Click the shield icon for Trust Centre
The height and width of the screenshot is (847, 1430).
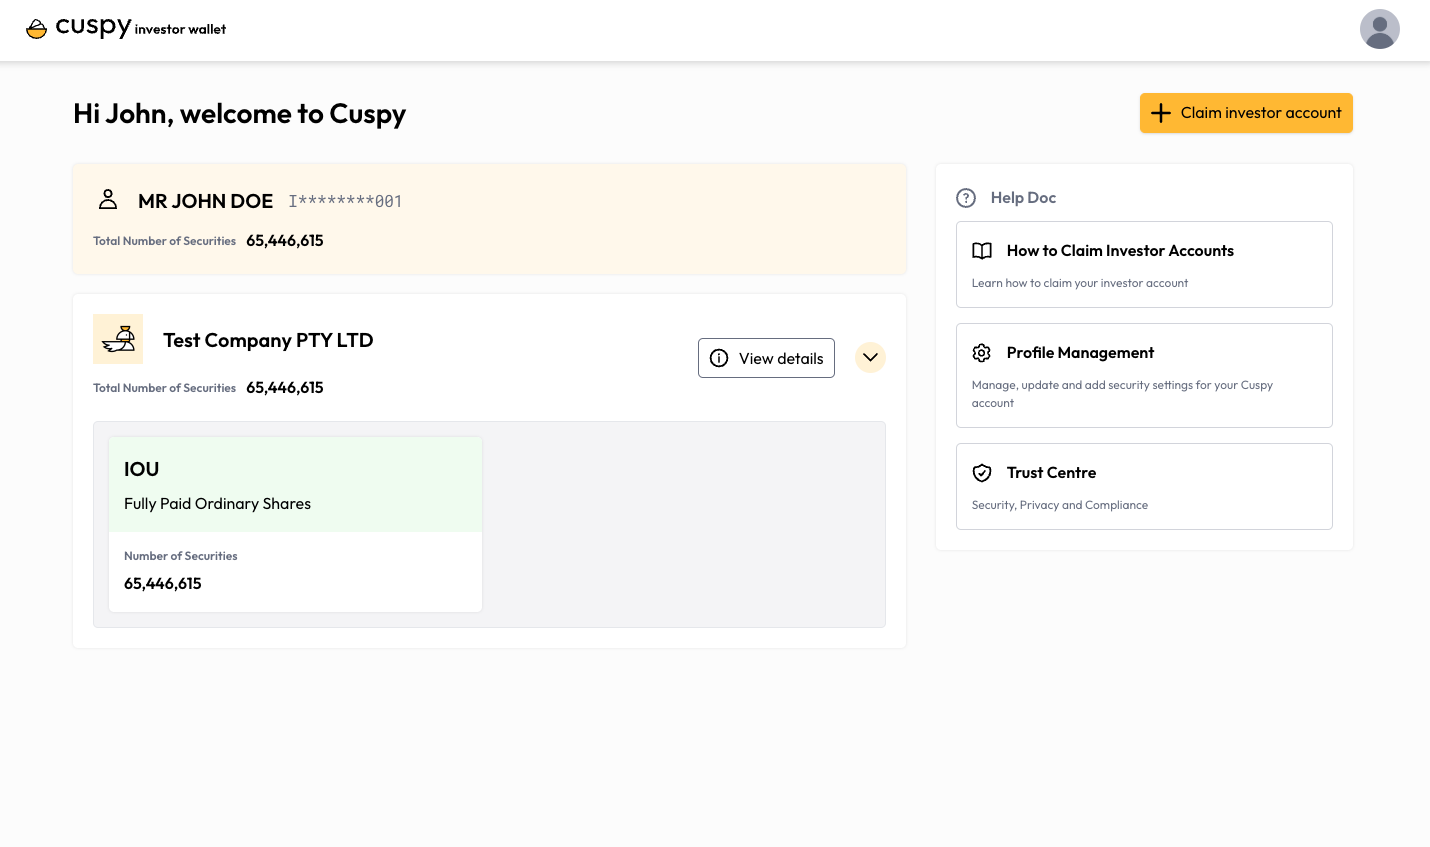(982, 473)
